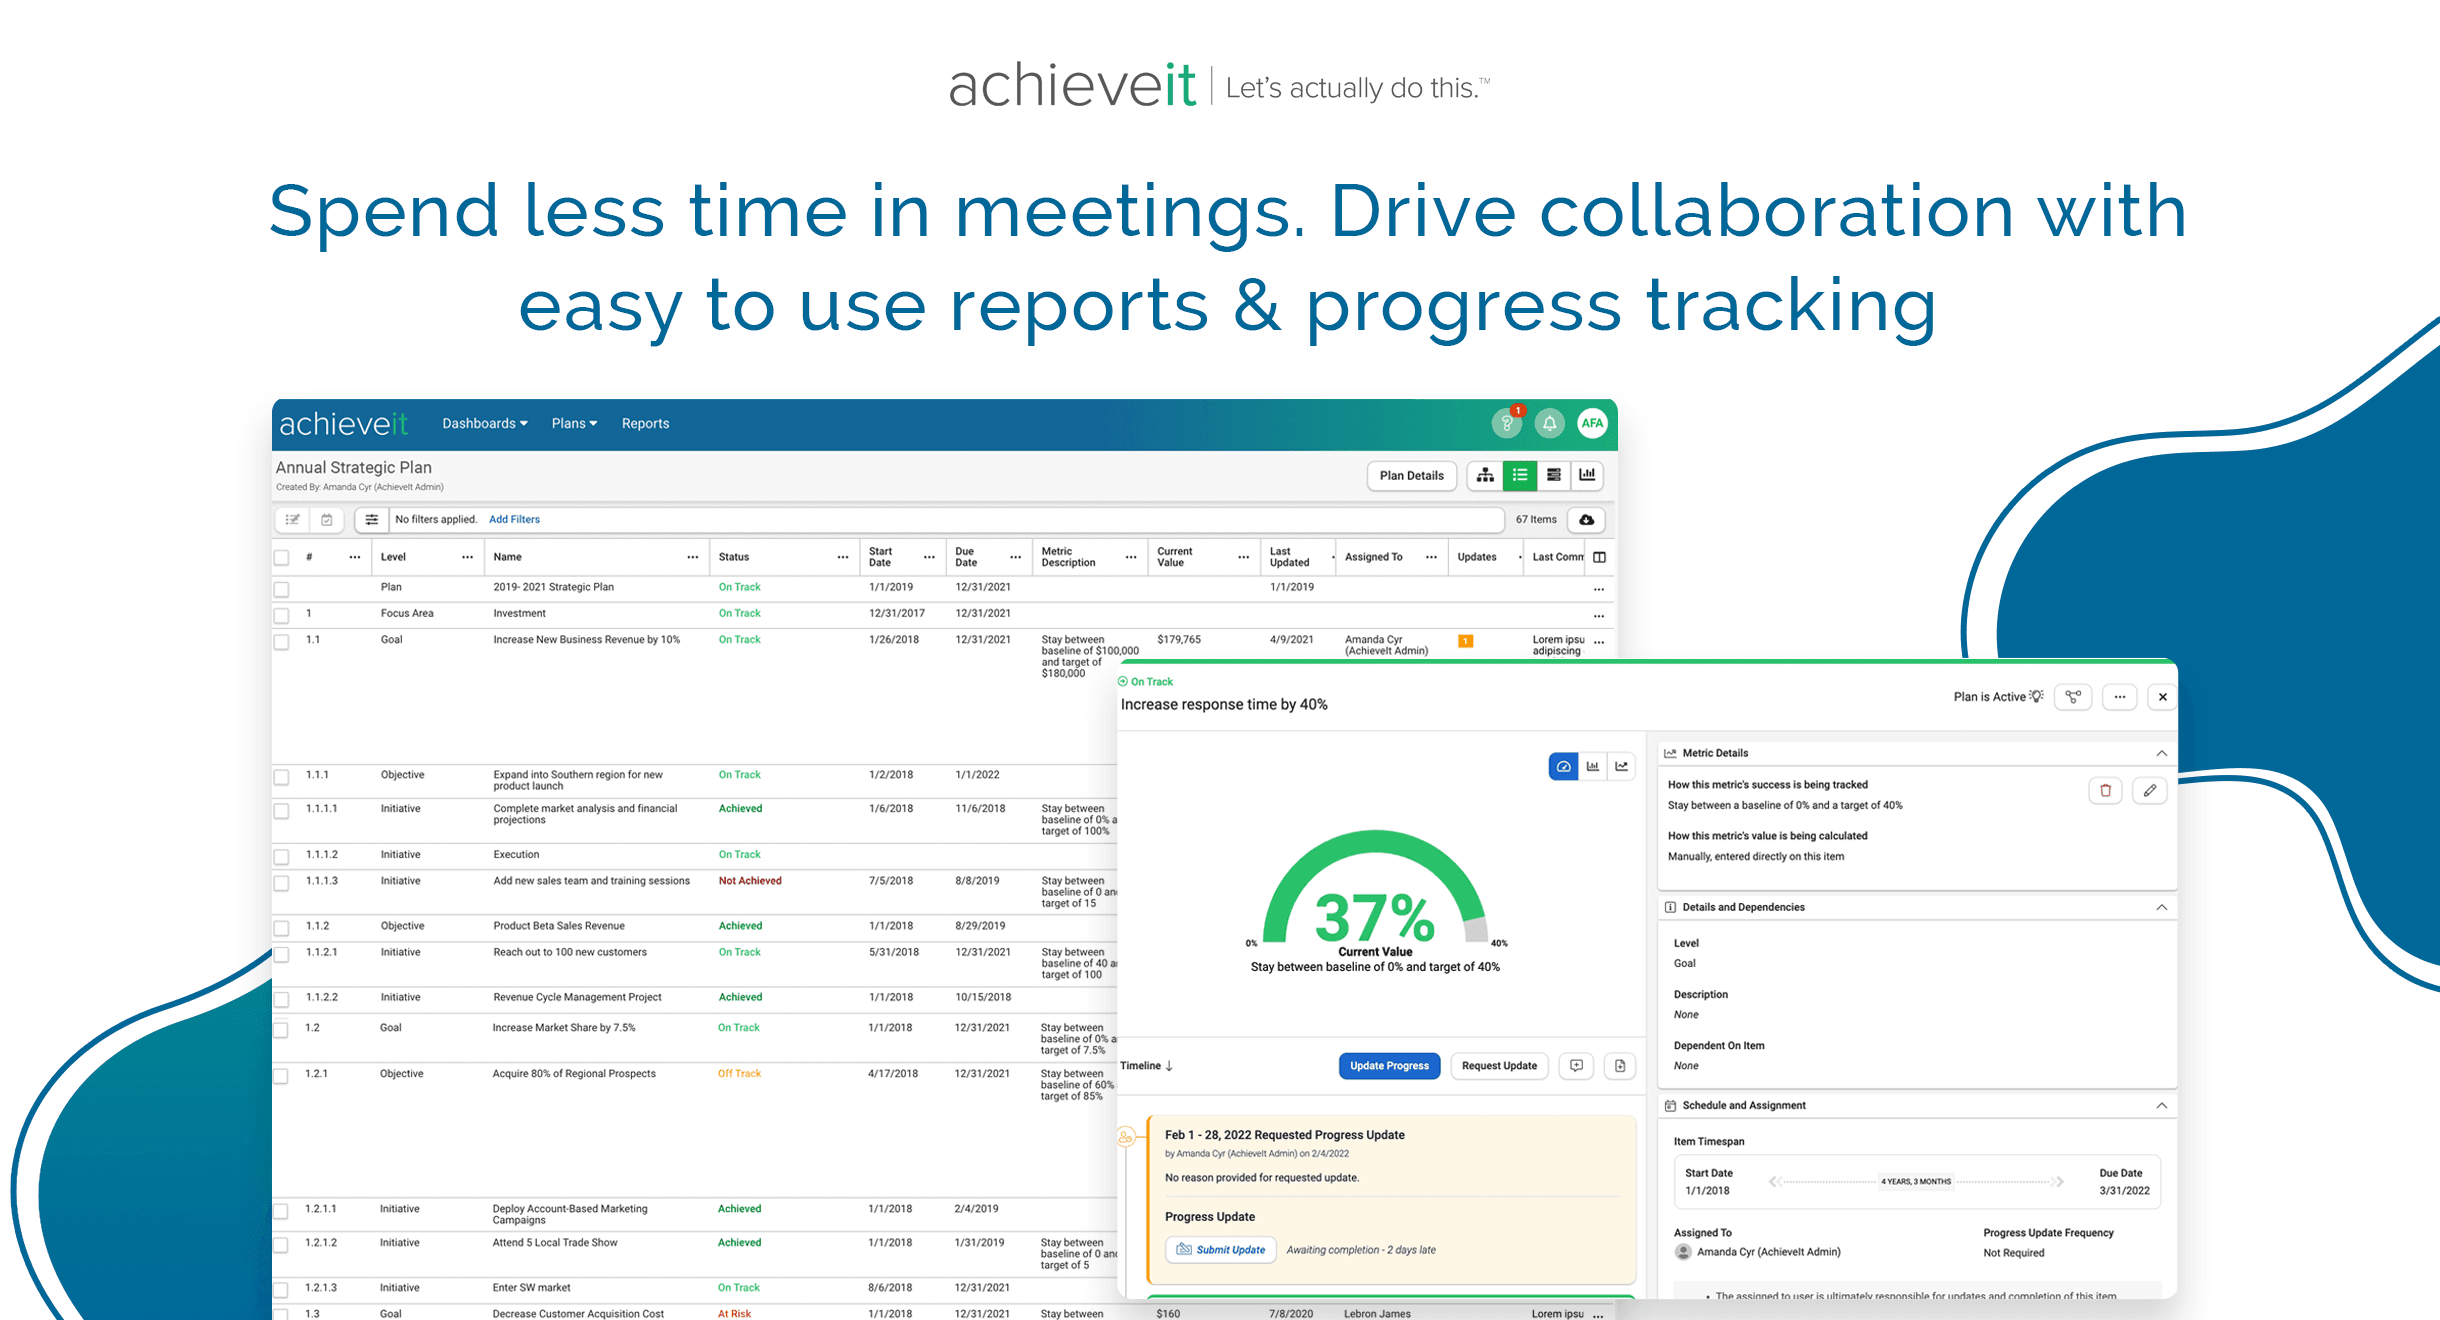Check the 2019-2021 Strategic Plan row checkbox
The height and width of the screenshot is (1320, 2440).
point(282,589)
